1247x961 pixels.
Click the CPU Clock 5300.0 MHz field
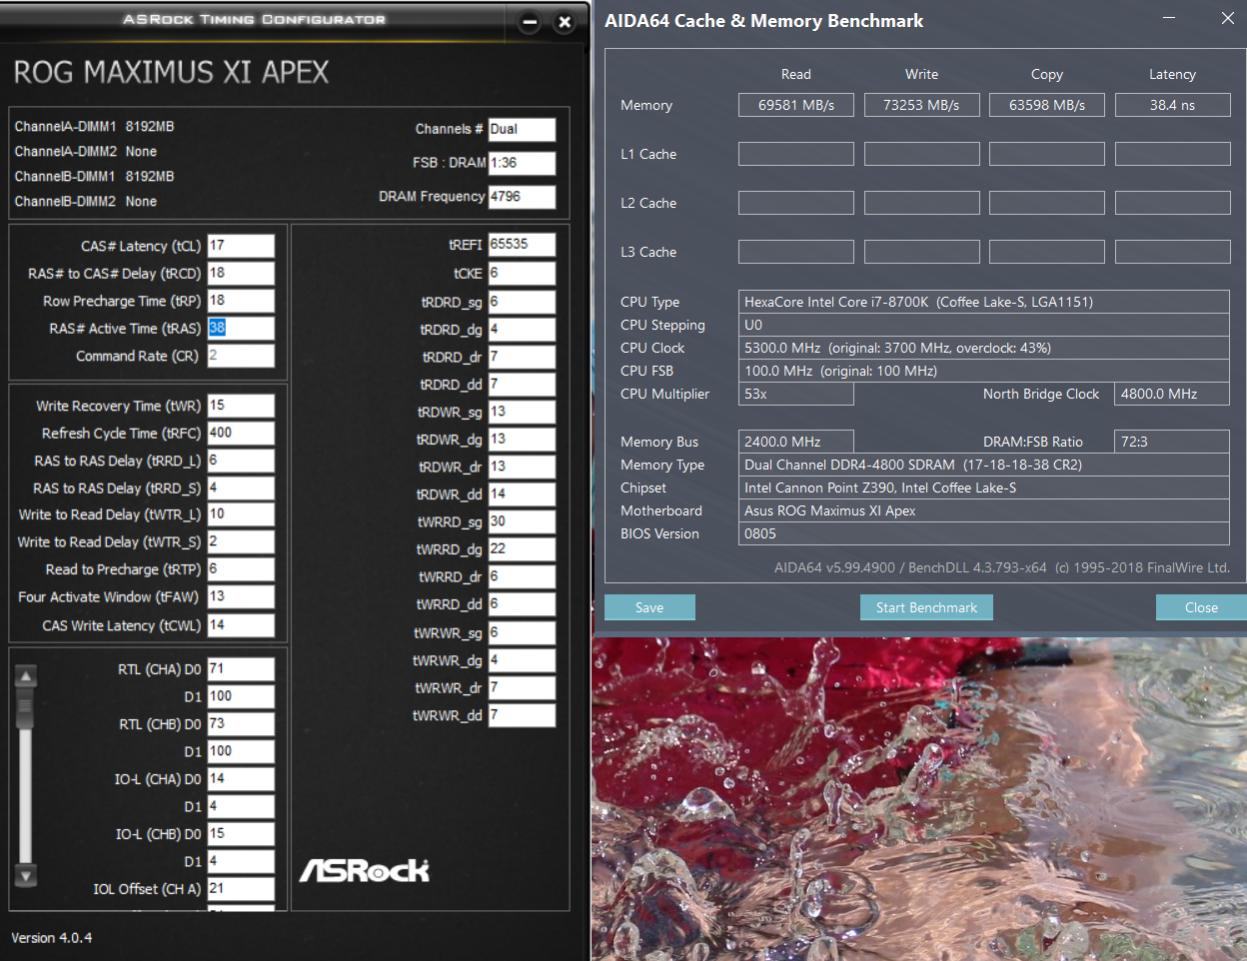(984, 348)
